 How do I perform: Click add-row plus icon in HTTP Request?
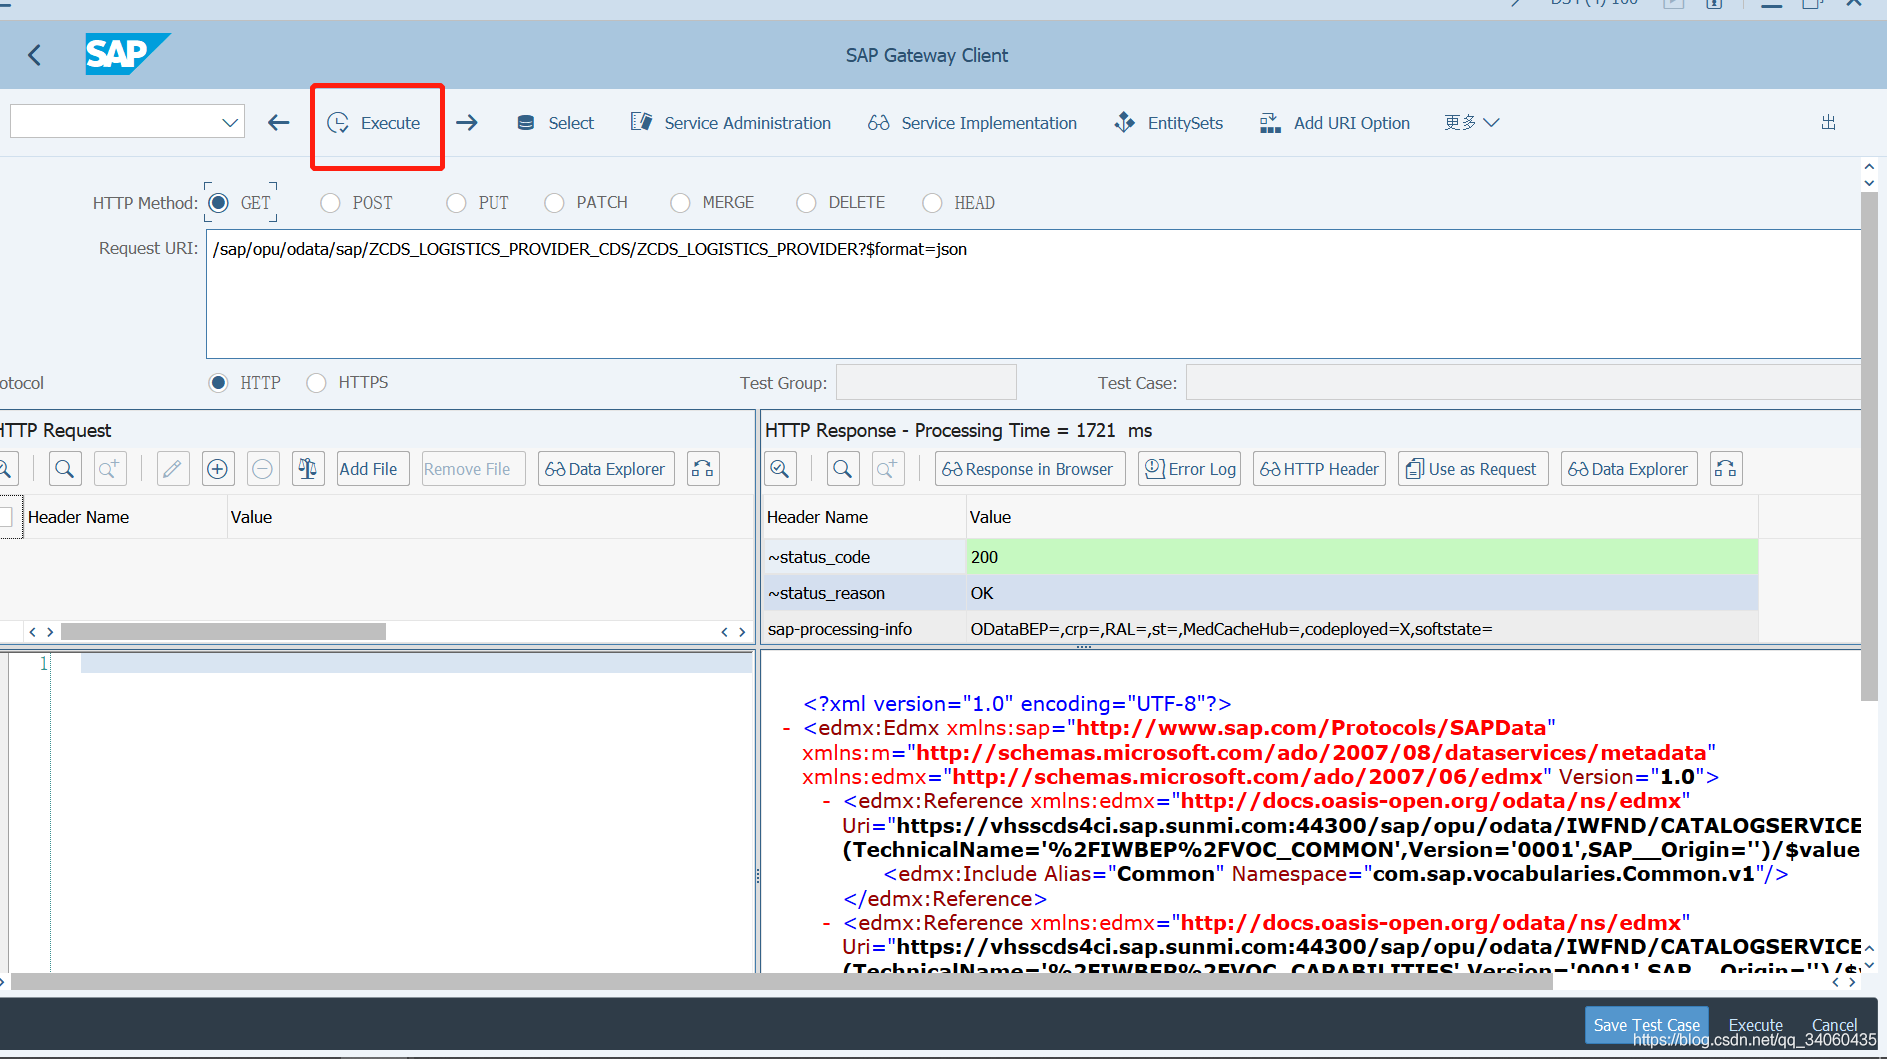[217, 469]
